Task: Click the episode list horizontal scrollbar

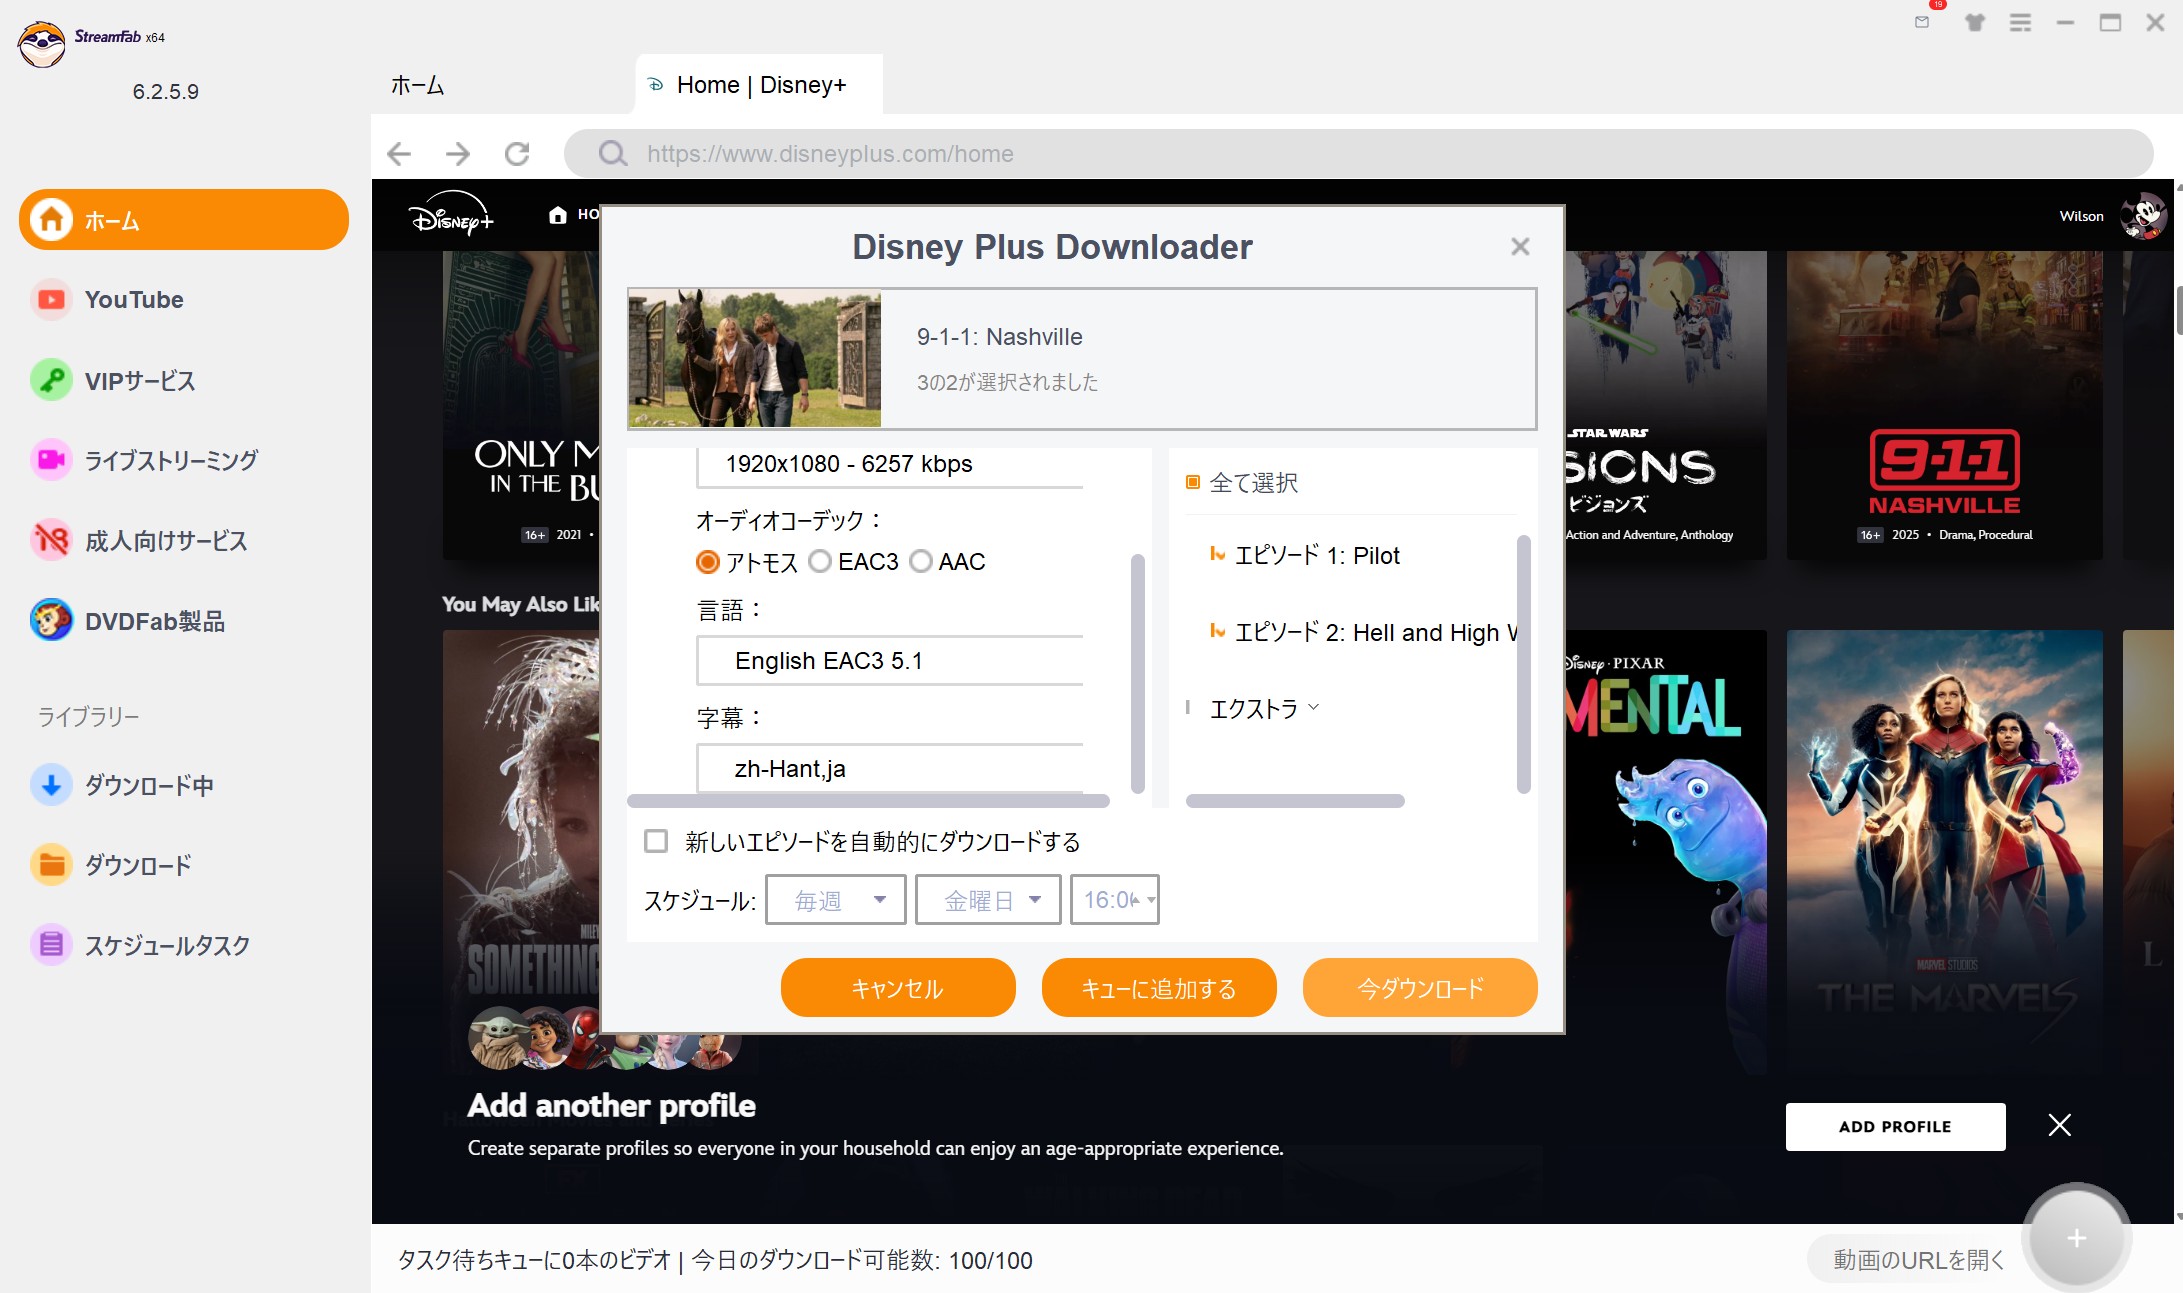Action: 1295,801
